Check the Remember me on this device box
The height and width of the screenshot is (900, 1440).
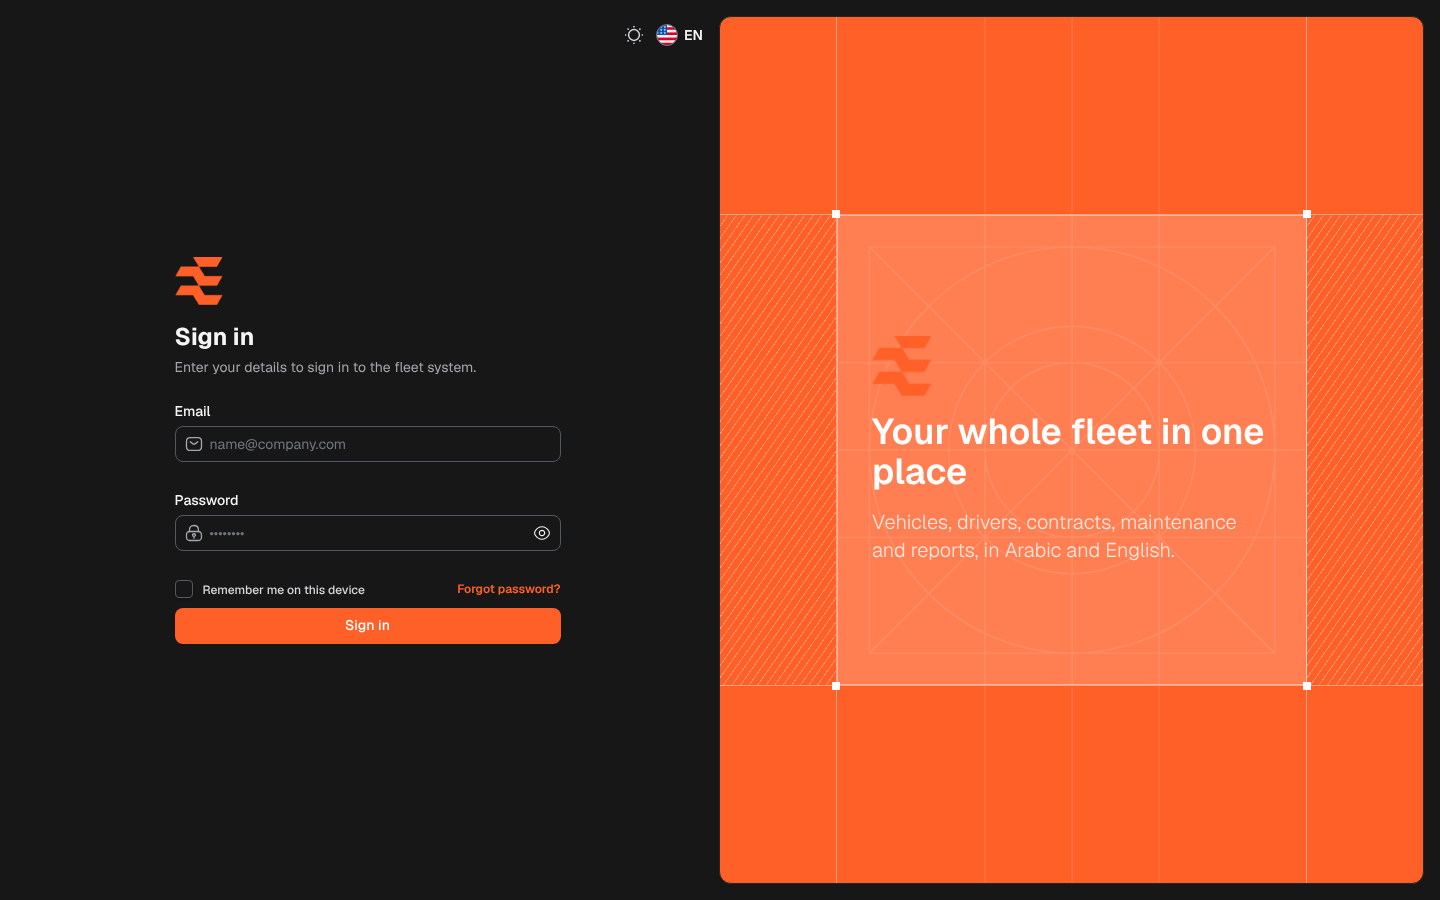(184, 589)
